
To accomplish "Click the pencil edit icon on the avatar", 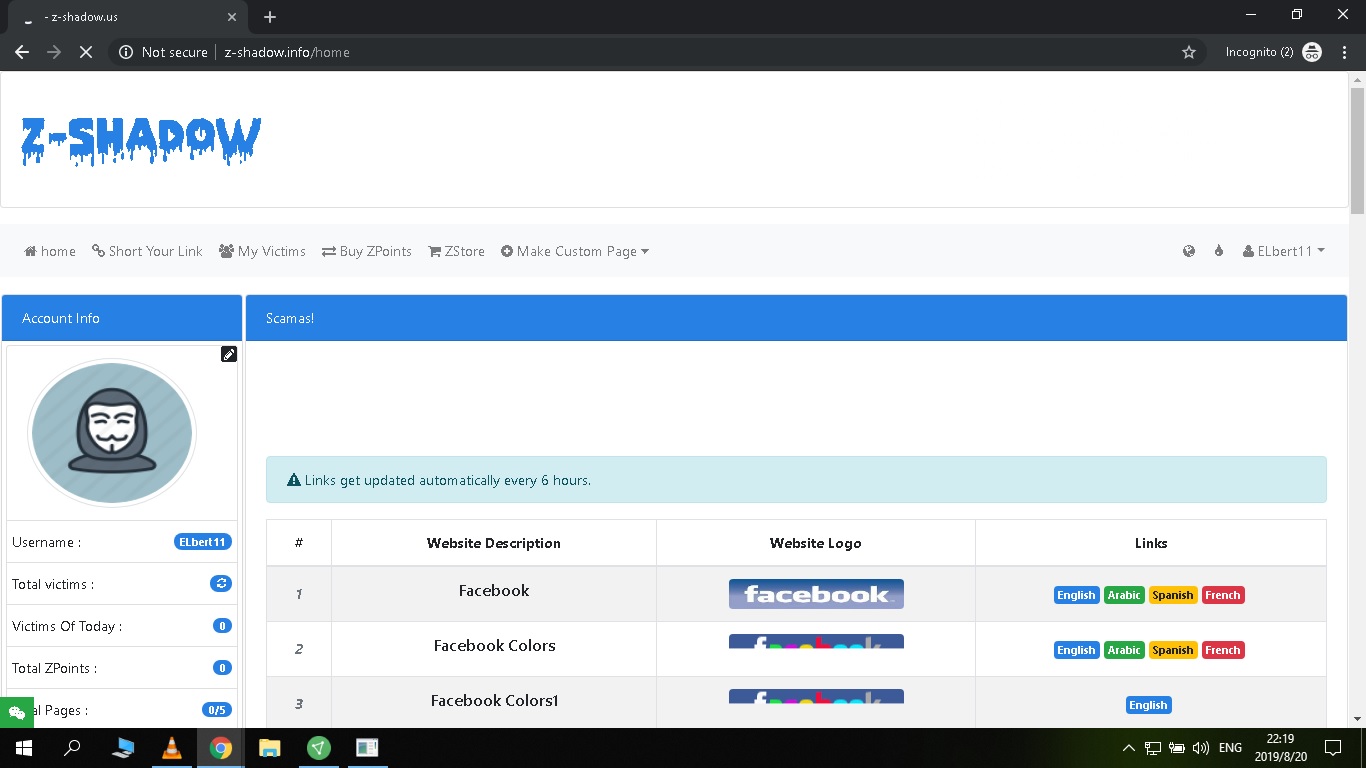I will [229, 354].
